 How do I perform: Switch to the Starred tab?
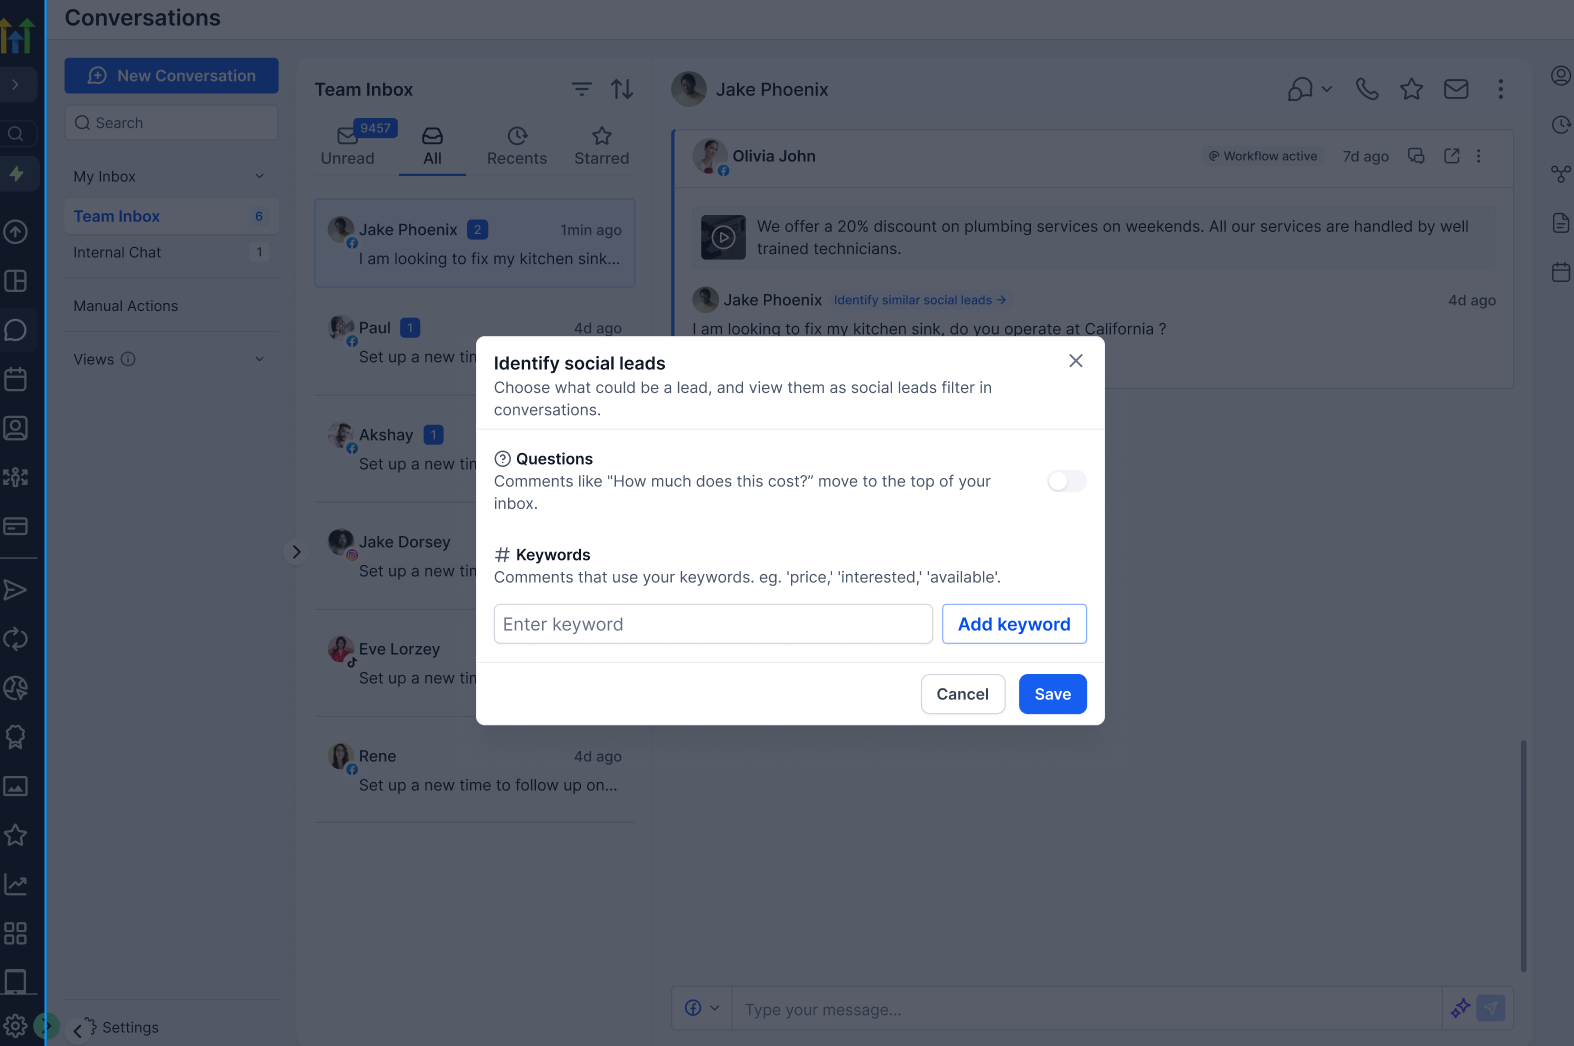[x=602, y=146]
